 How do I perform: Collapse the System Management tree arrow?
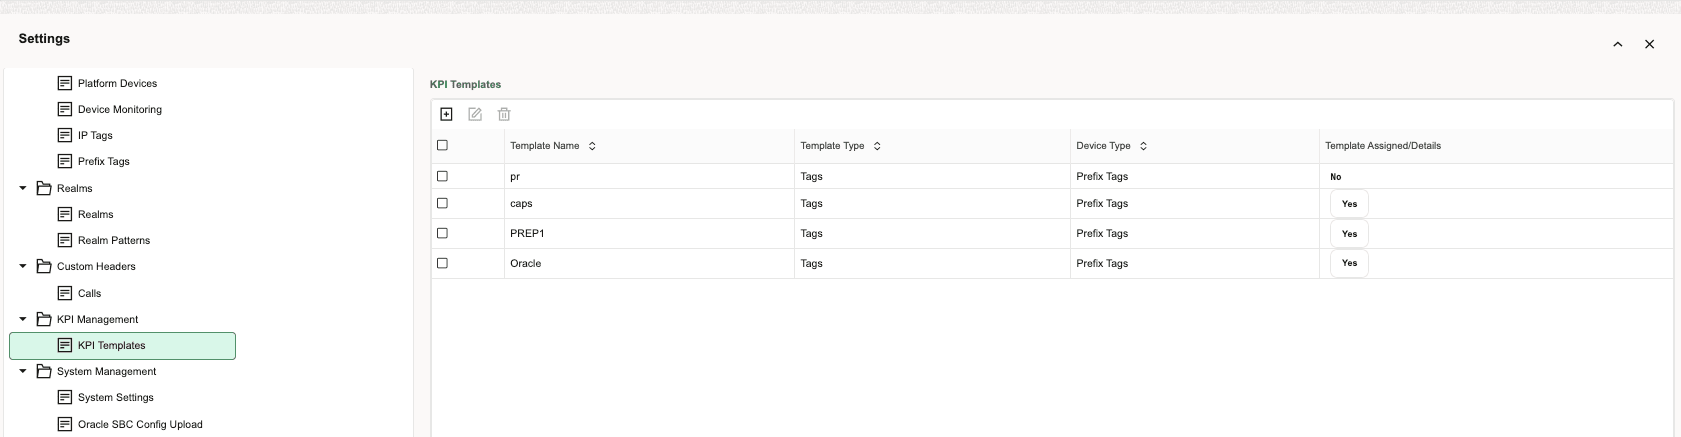[x=23, y=371]
